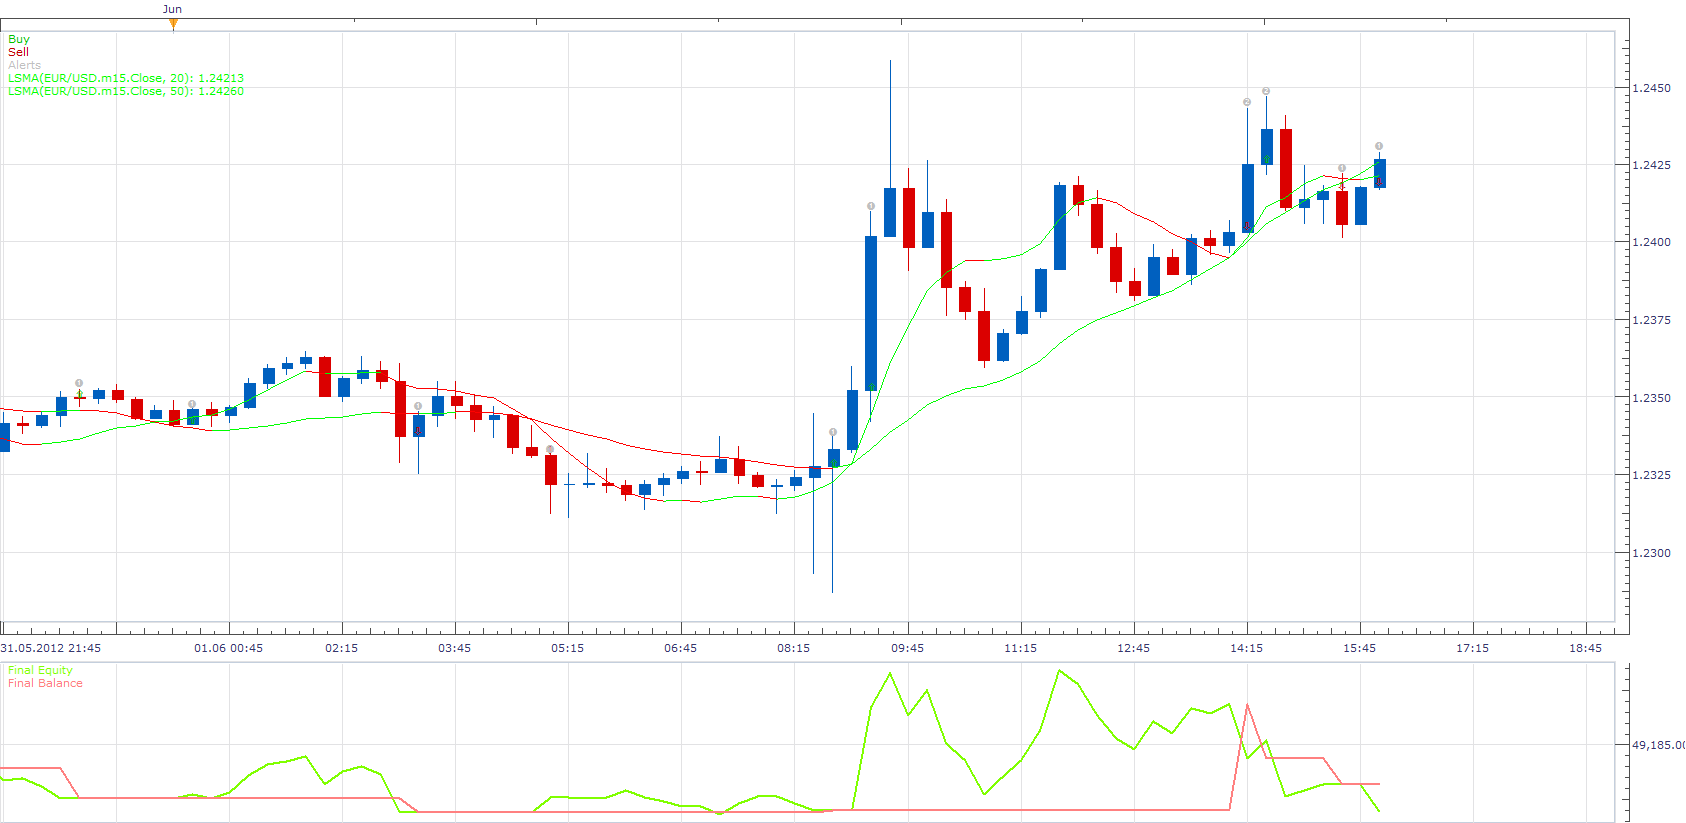This screenshot has height=823, width=1686.
Task: Click the 09:45 time axis label
Action: click(x=907, y=648)
